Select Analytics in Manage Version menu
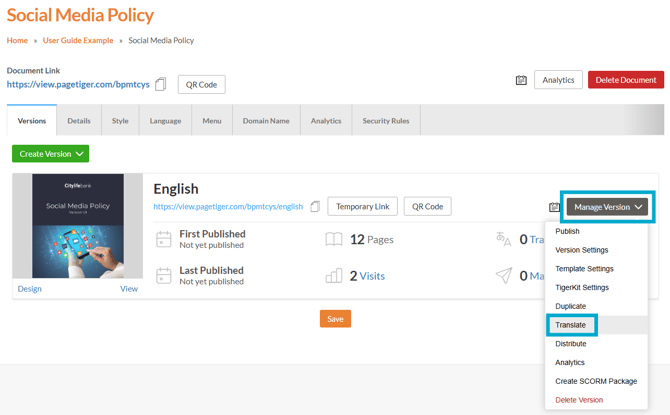 tap(597, 363)
